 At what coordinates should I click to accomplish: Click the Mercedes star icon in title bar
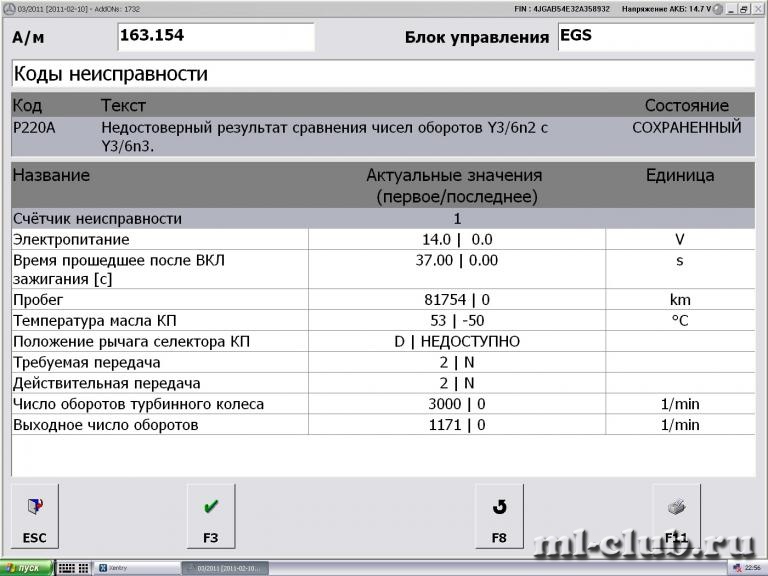tap(9, 8)
